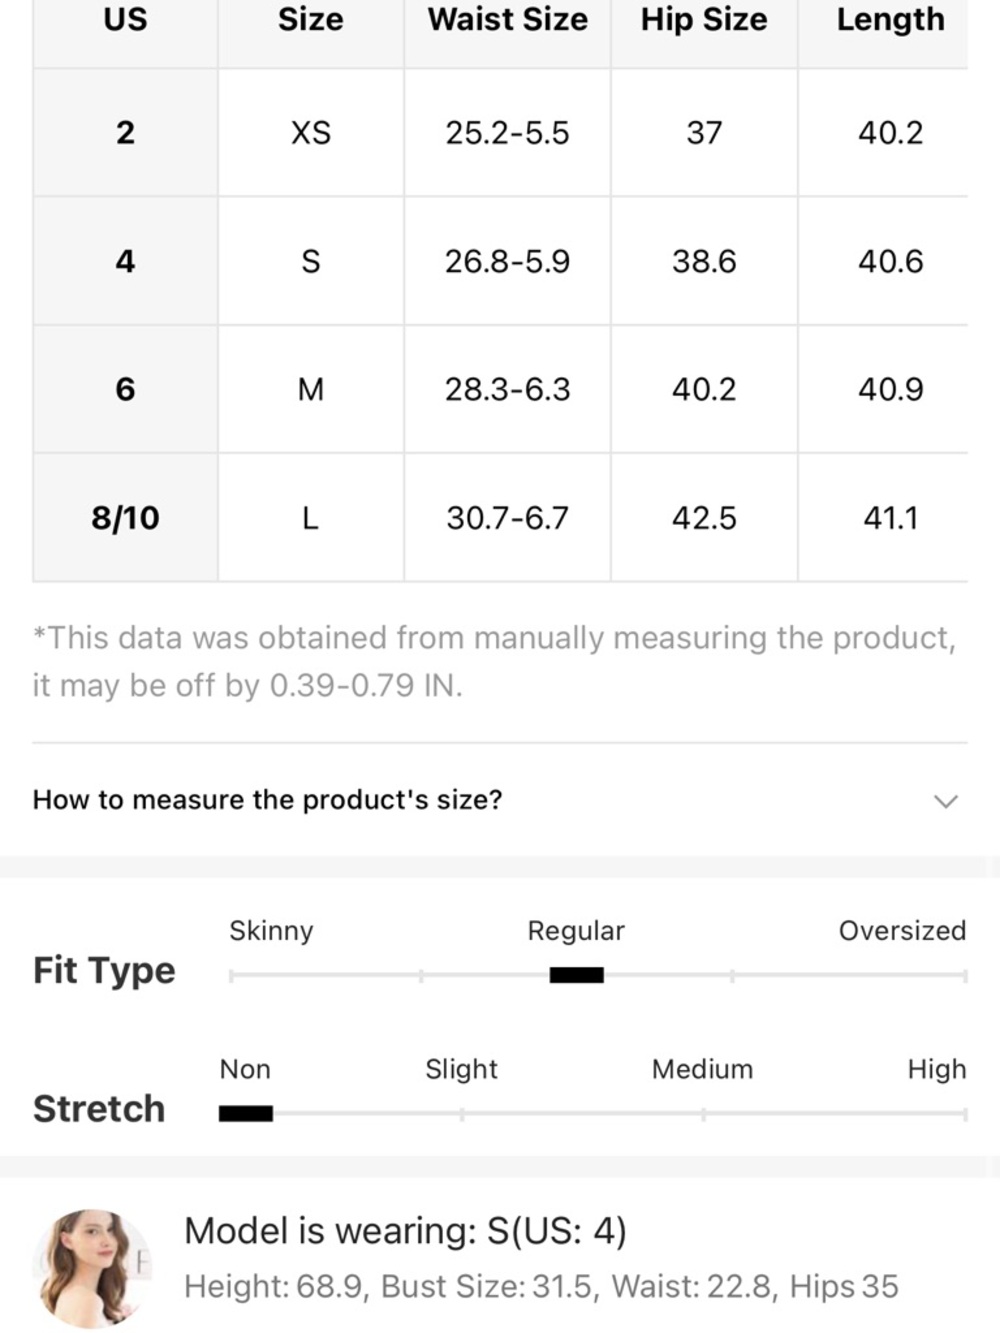Click the US 8/10 row header
This screenshot has height=1333, width=1000.
point(125,518)
